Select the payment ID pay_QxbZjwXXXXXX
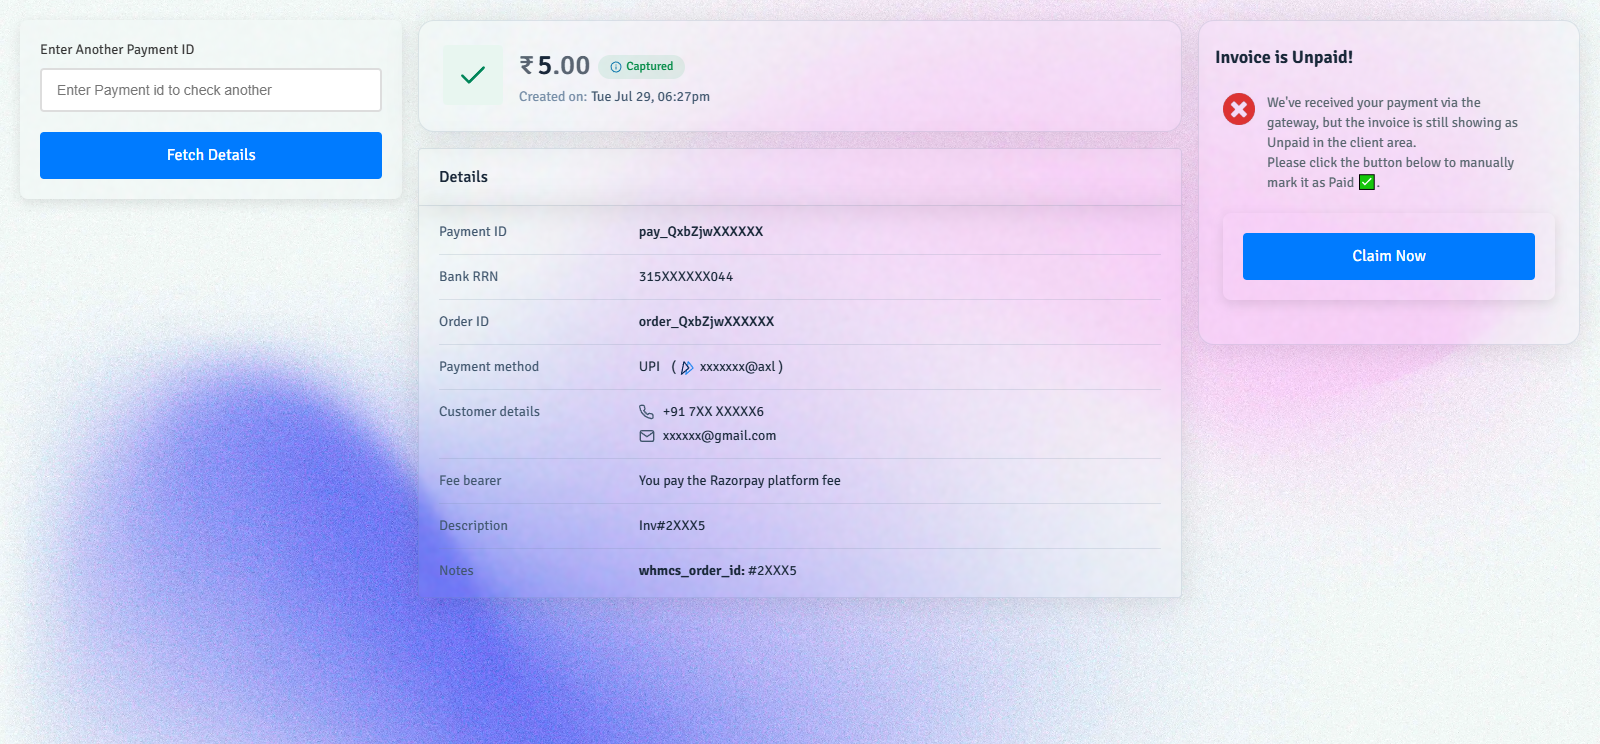The image size is (1600, 744). 701,232
